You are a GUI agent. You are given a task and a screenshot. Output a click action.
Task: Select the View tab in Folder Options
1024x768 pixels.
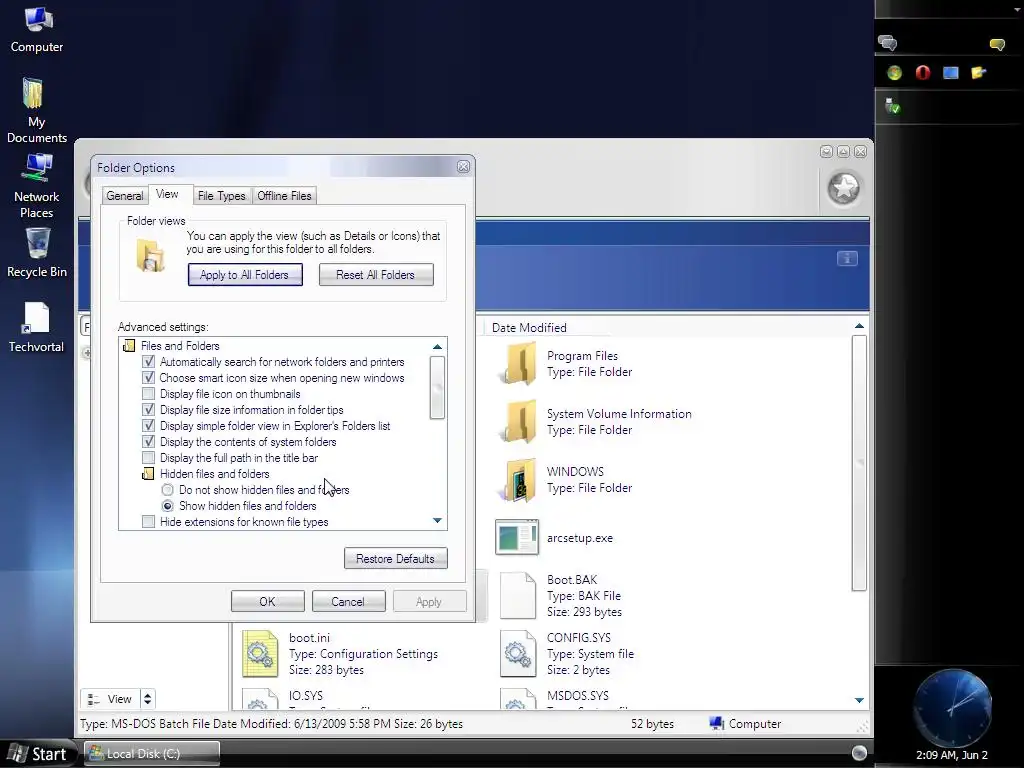pyautogui.click(x=167, y=194)
